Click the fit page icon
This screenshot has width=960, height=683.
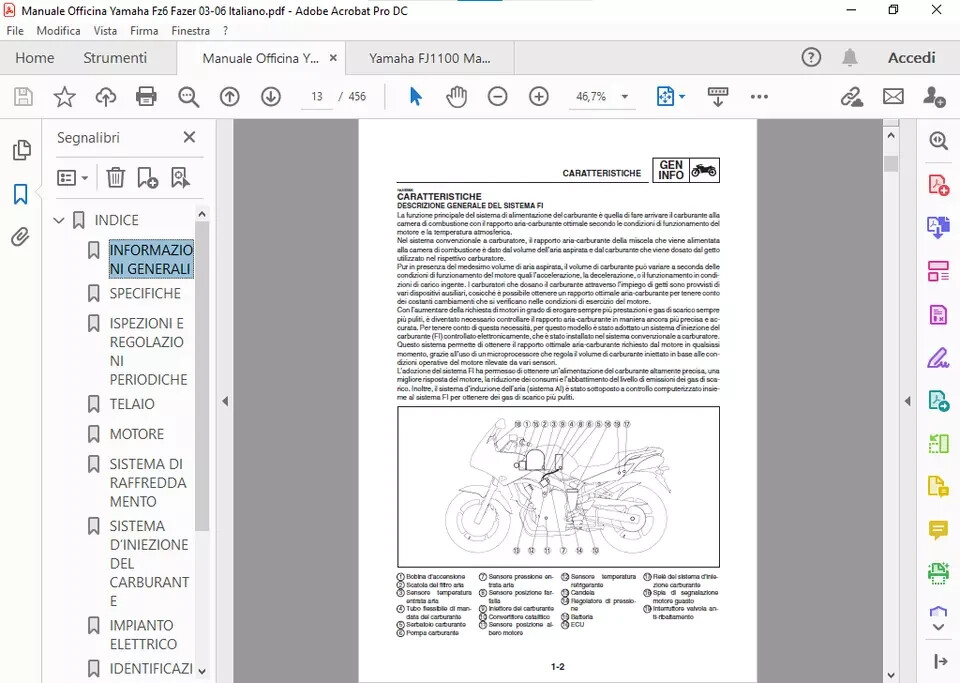coord(666,97)
